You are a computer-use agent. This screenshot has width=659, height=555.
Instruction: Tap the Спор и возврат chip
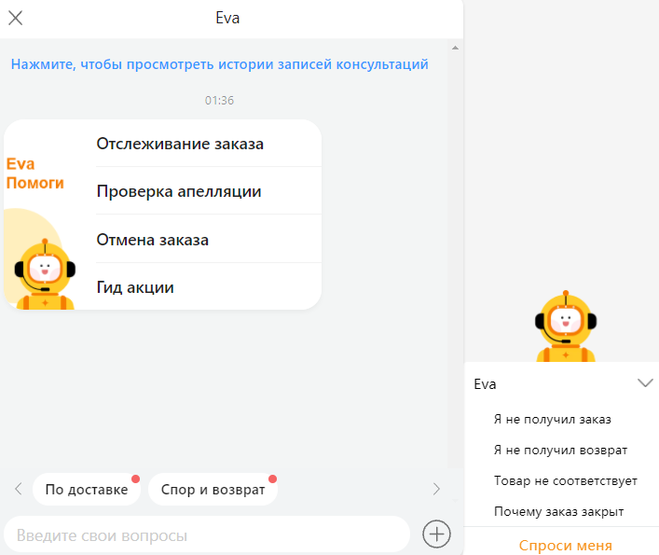coord(213,489)
